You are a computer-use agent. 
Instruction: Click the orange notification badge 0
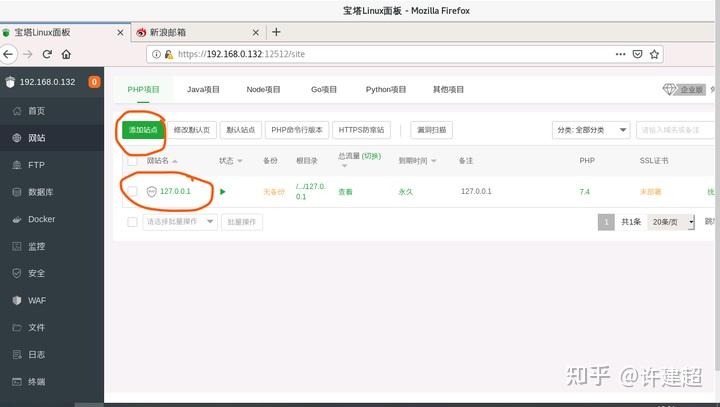pos(94,82)
